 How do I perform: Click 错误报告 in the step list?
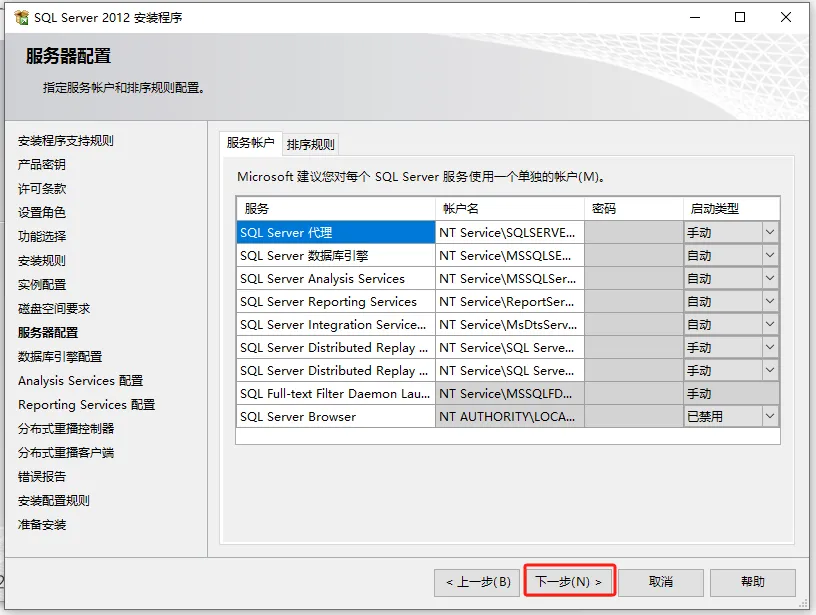point(42,476)
